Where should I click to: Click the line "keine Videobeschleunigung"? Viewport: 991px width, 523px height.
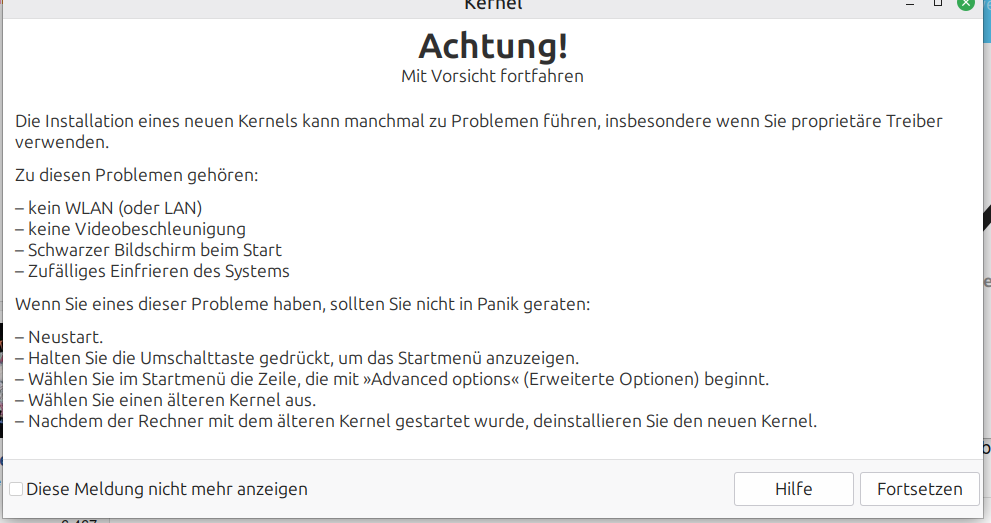(x=130, y=229)
